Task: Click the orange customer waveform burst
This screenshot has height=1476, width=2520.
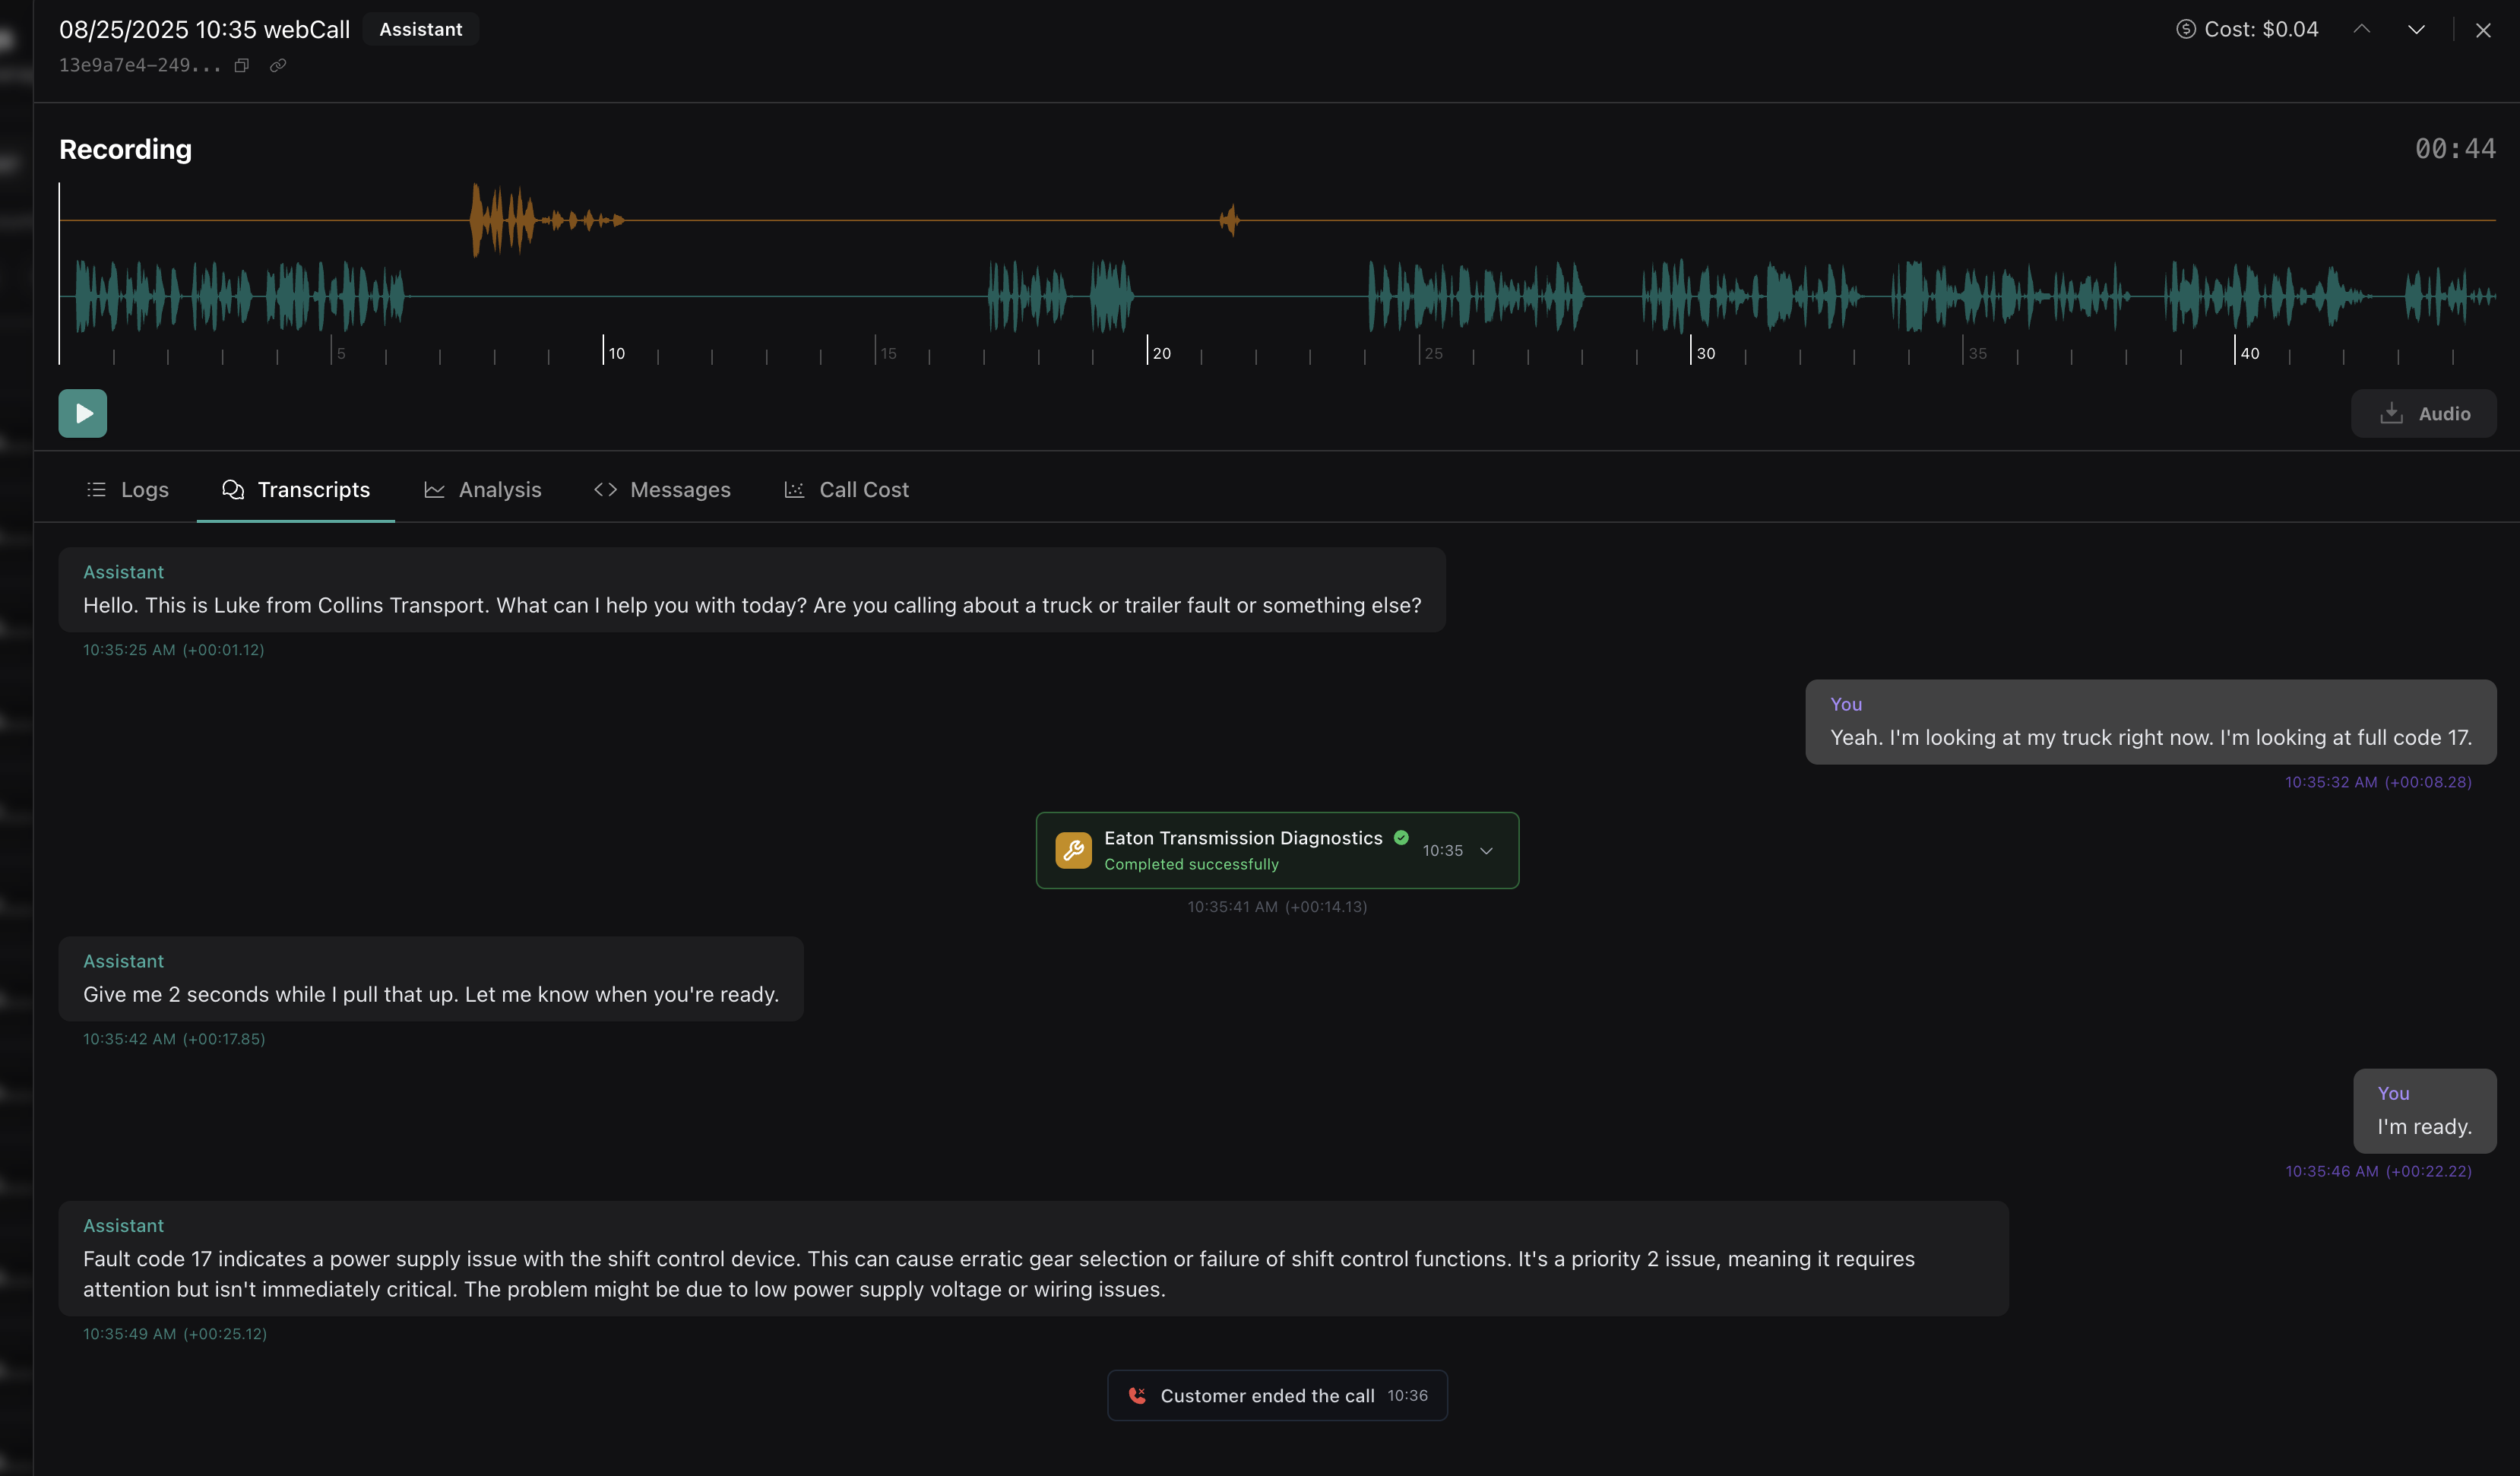Action: pos(546,220)
